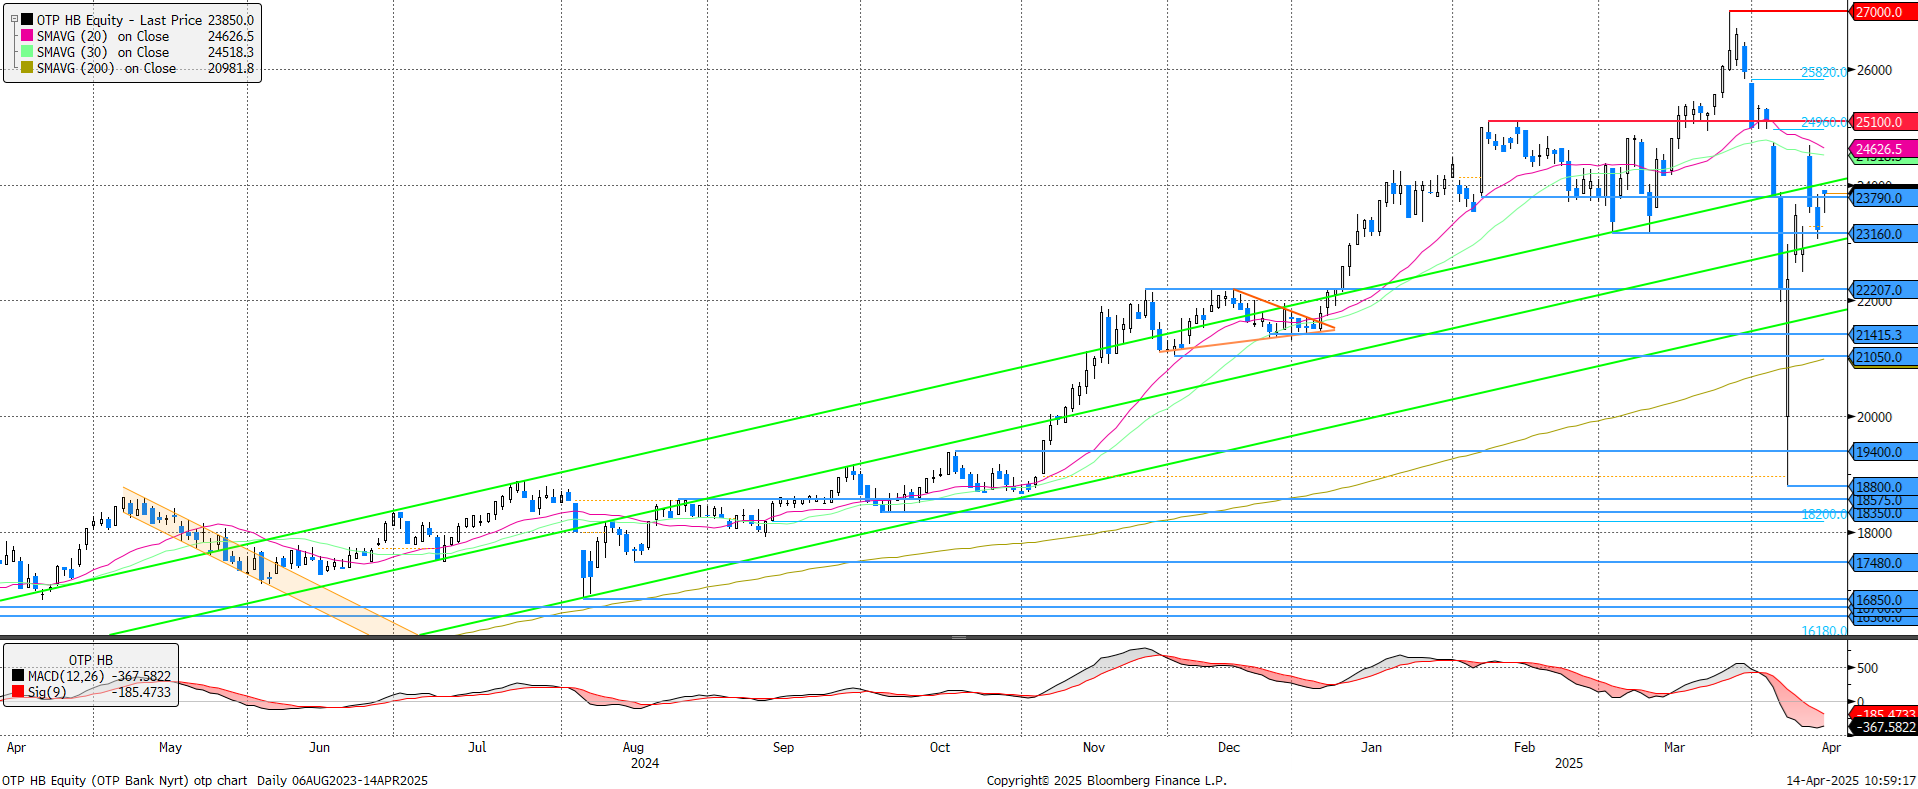Click the red 25100.0 resistance label
The width and height of the screenshot is (1918, 789).
click(x=1879, y=122)
